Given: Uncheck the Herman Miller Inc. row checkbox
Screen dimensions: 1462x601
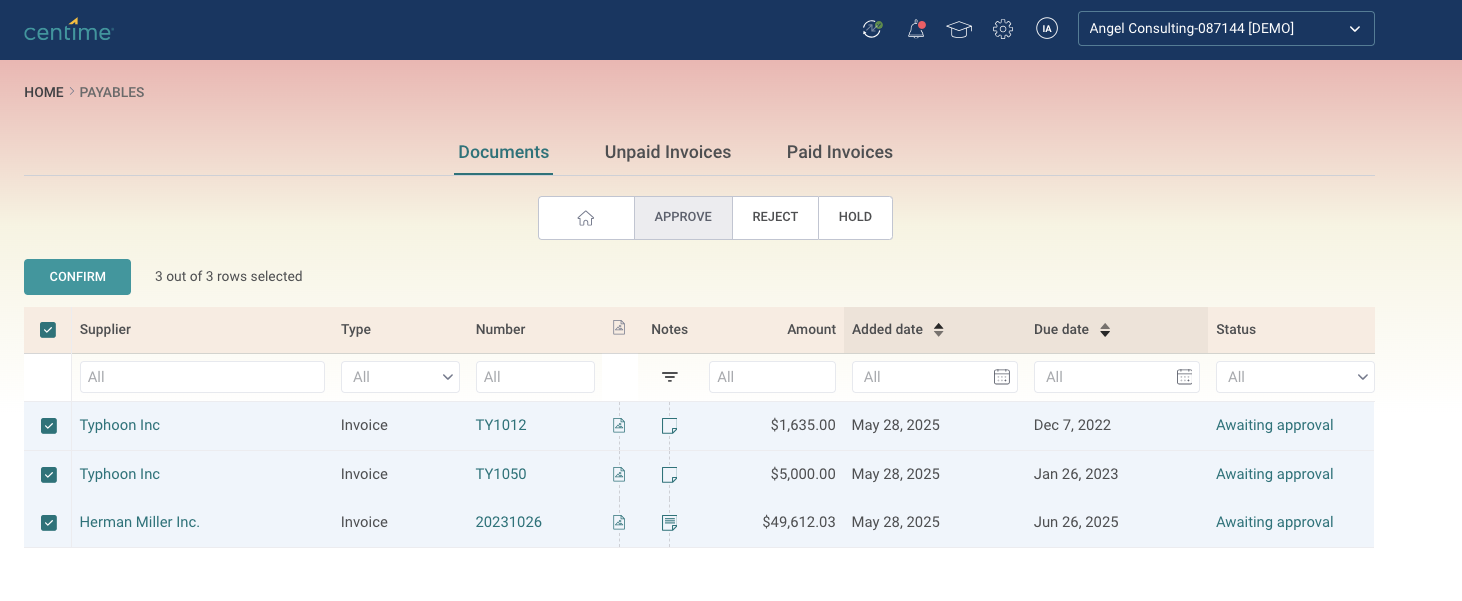Looking at the screenshot, I should pos(49,523).
